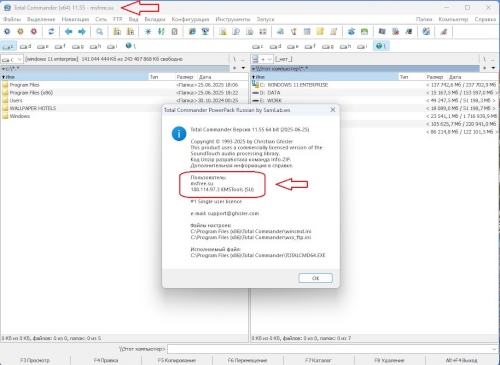This screenshot has width=500, height=365.
Task: Select the WALLPAPER HOTELS folder
Action: (124, 108)
